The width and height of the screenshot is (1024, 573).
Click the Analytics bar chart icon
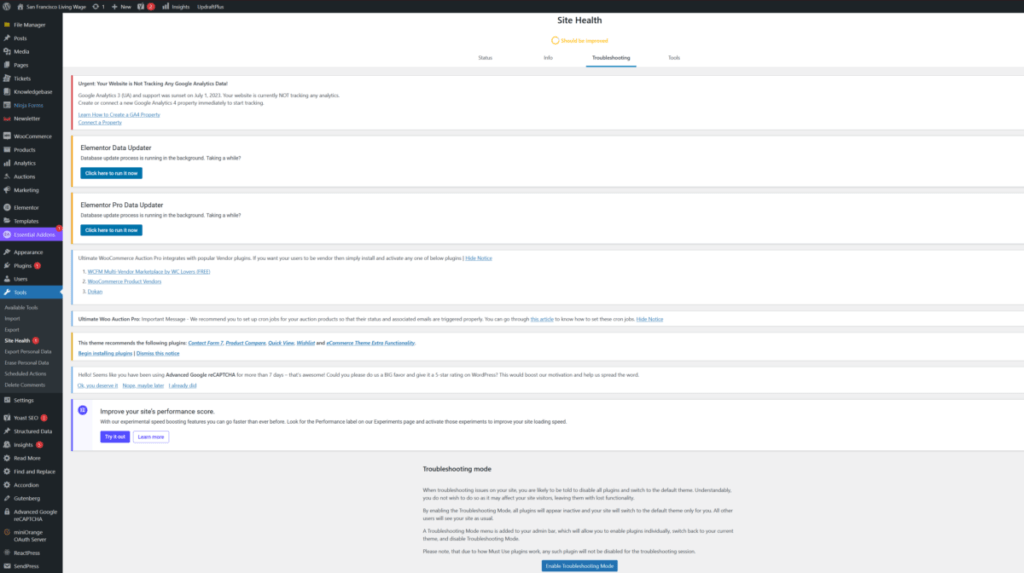click(7, 163)
